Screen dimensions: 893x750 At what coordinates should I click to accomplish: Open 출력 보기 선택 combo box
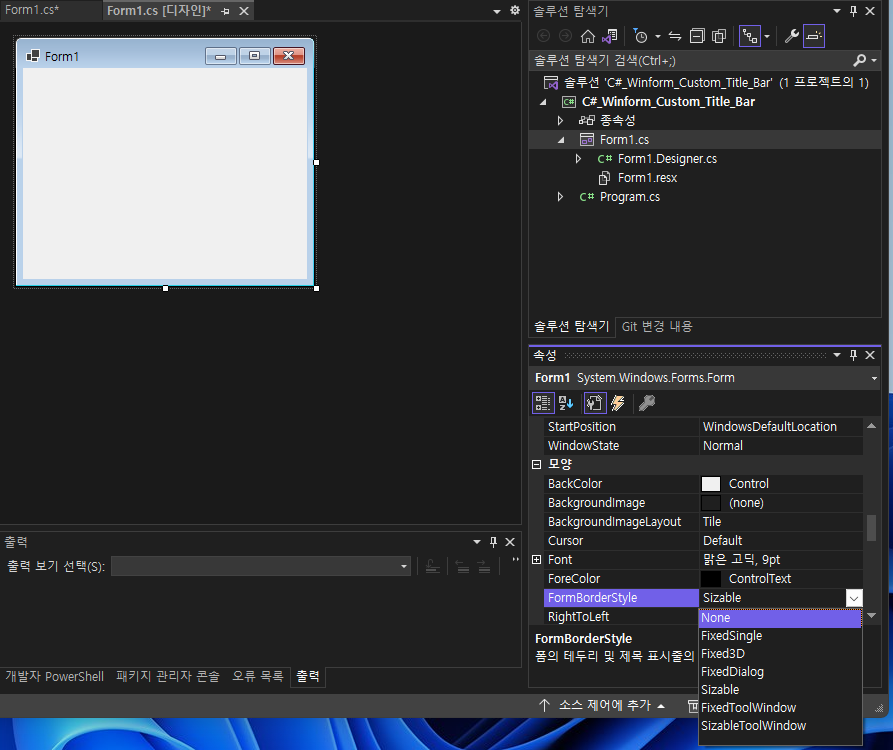[261, 566]
